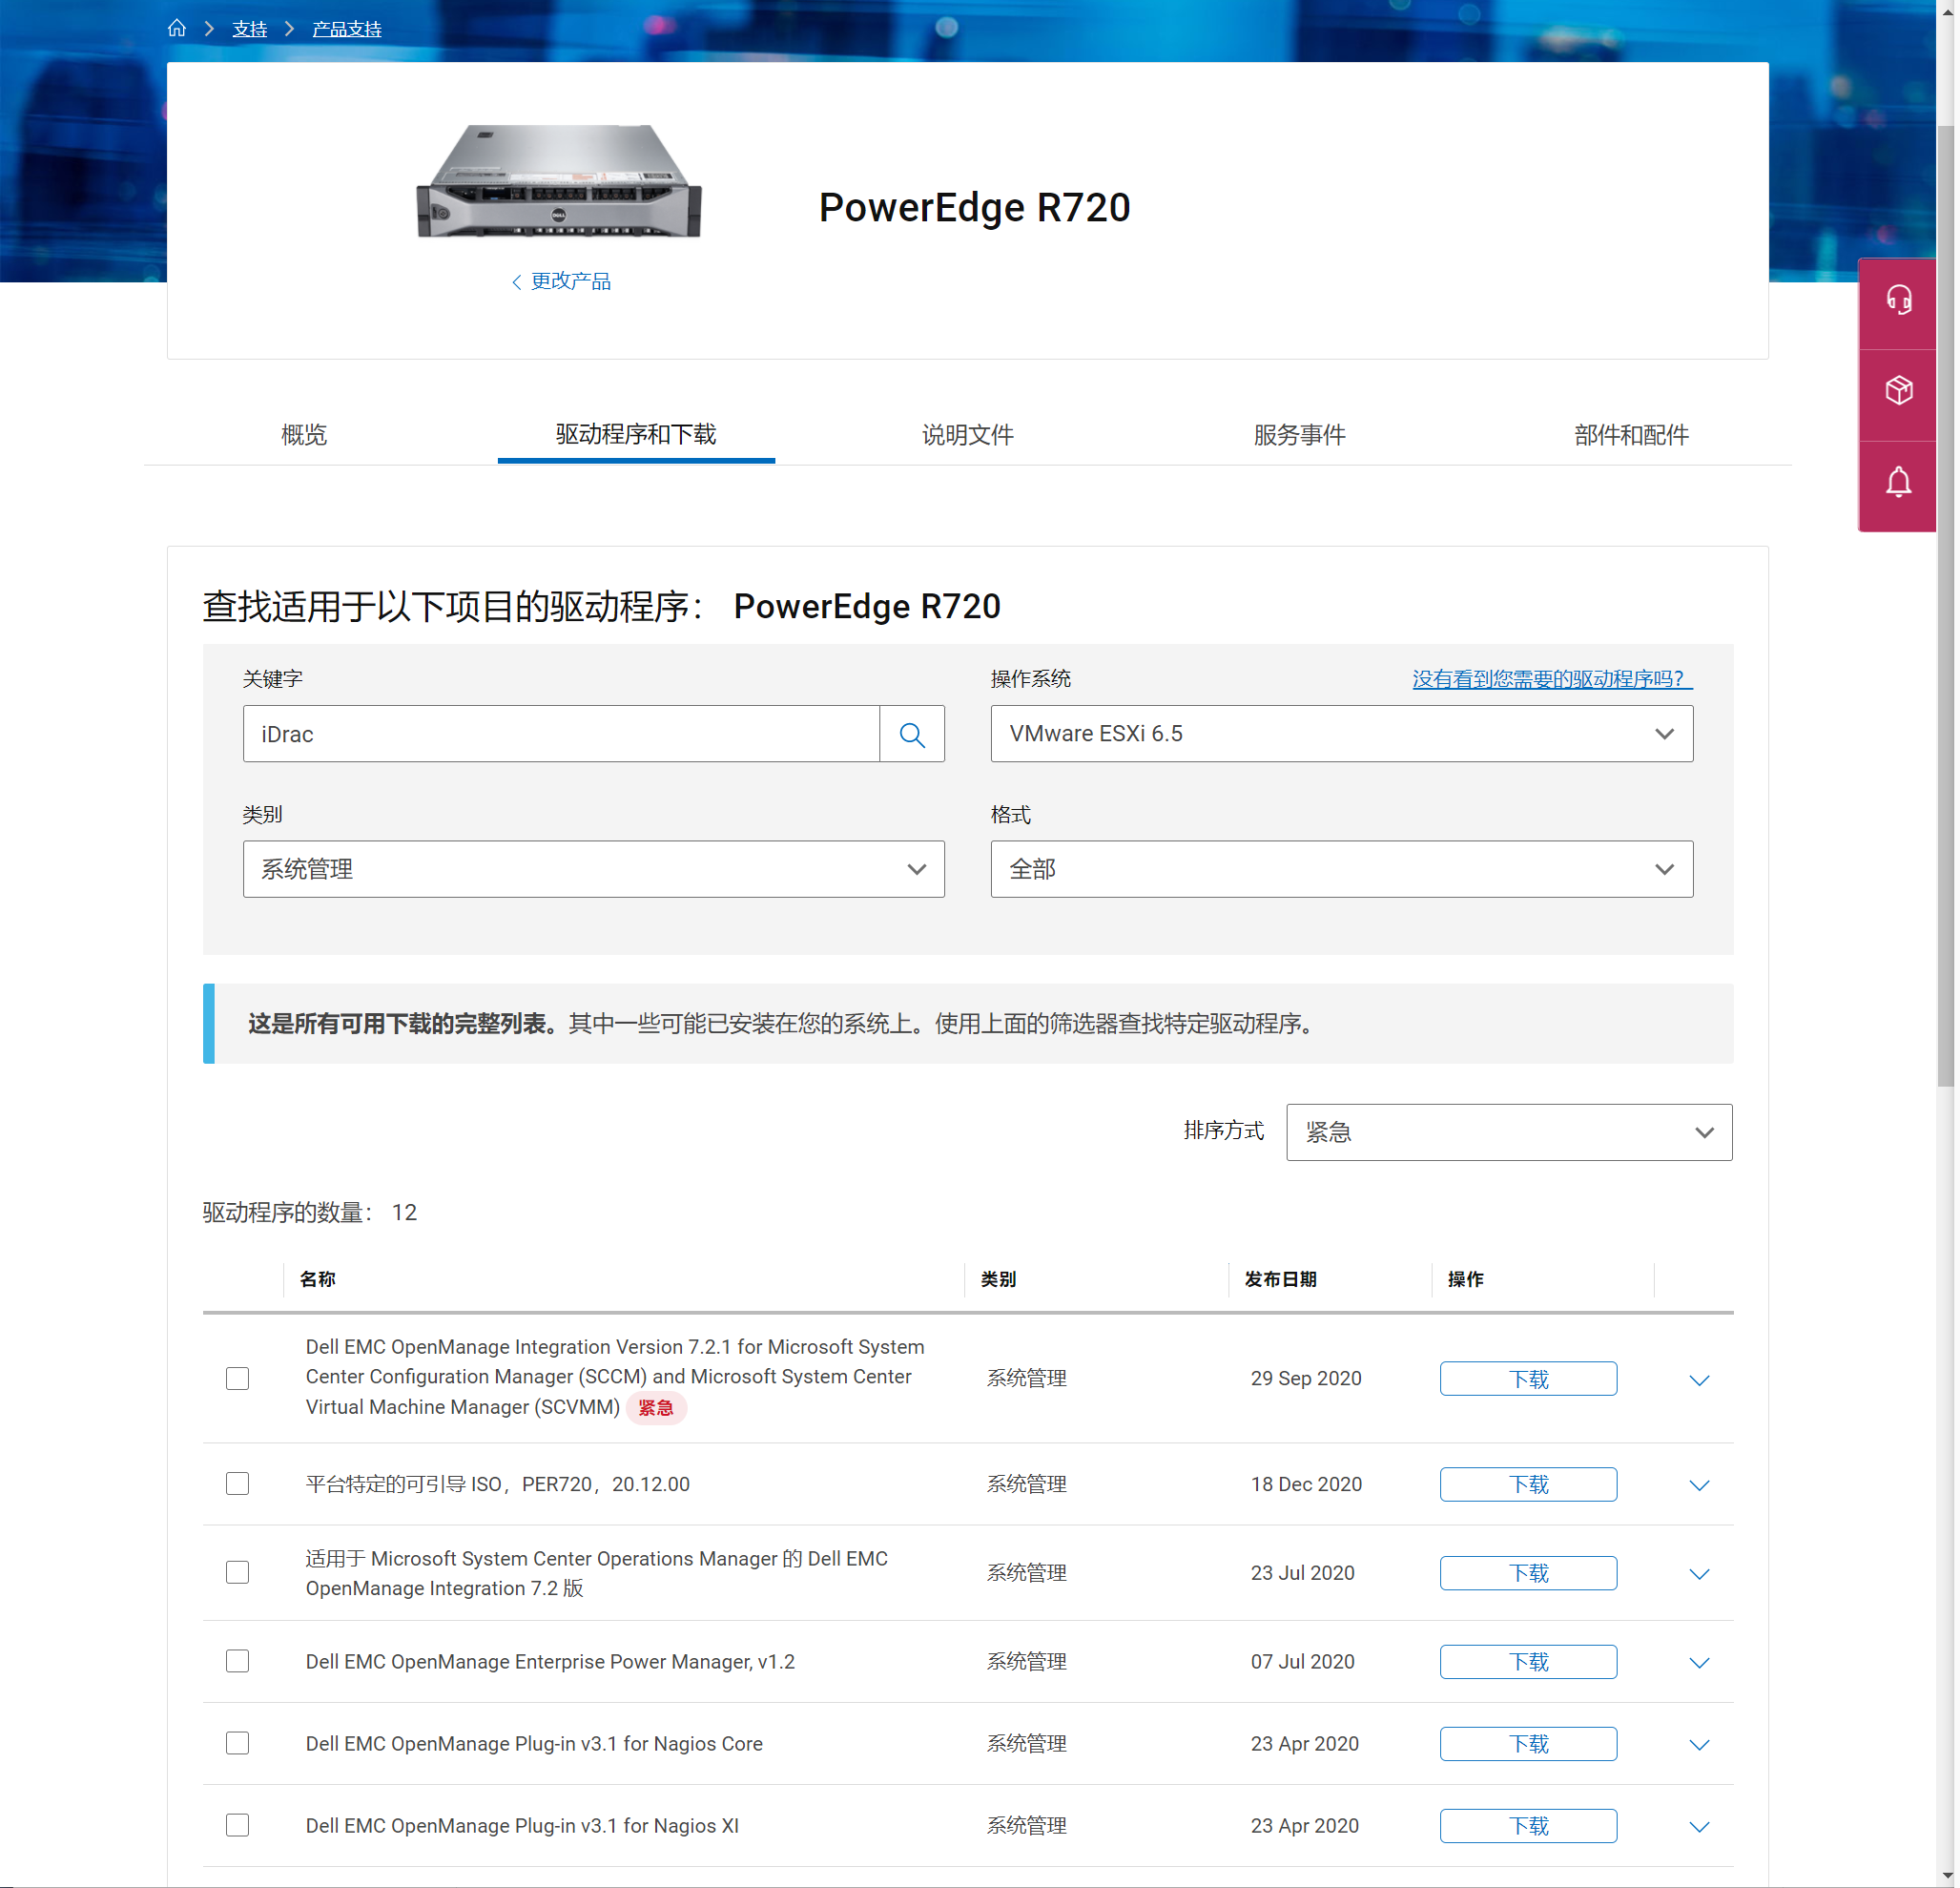Click the search magnifier icon next to iDrac
Screen dimensions: 1960x1888
911,733
